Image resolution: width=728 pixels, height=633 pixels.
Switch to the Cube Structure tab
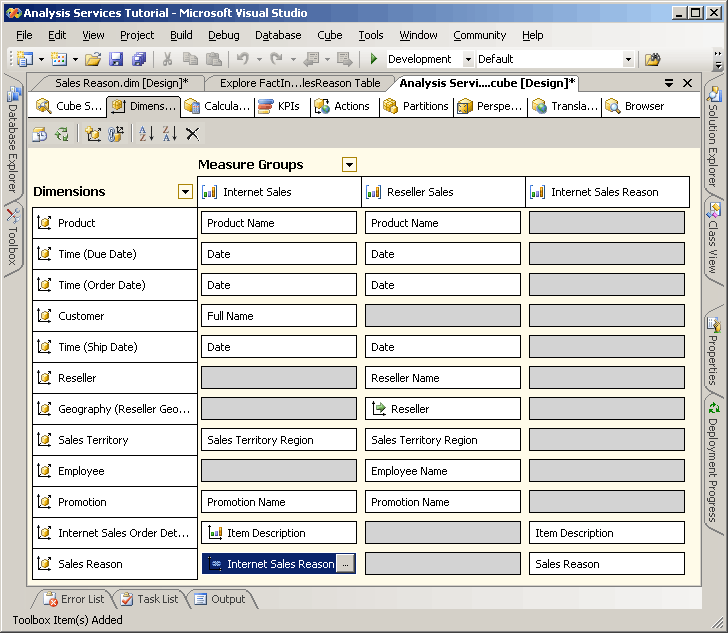tap(70, 106)
